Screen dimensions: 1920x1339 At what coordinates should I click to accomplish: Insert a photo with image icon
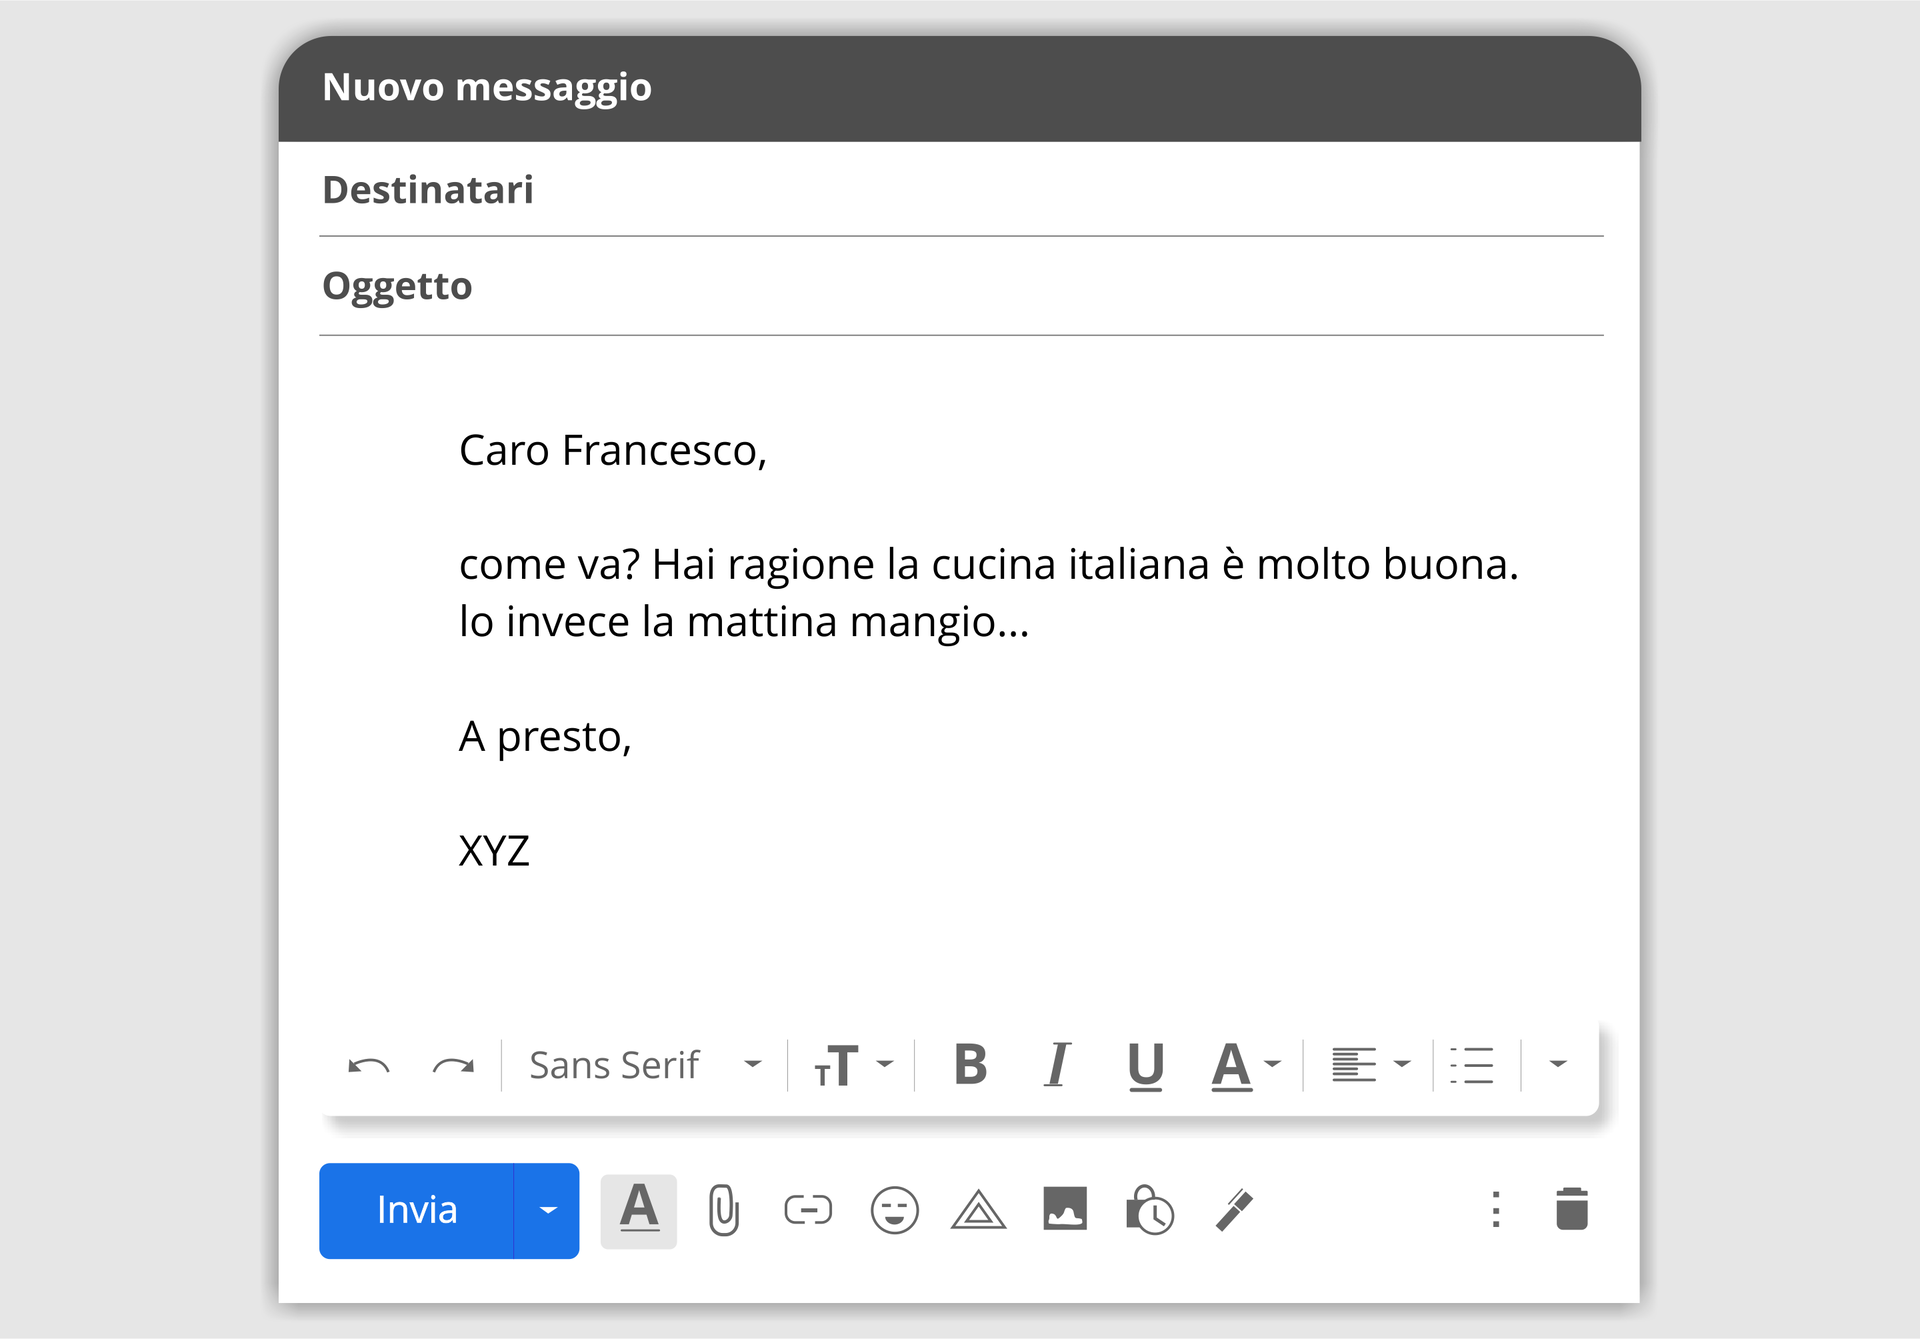point(1064,1209)
